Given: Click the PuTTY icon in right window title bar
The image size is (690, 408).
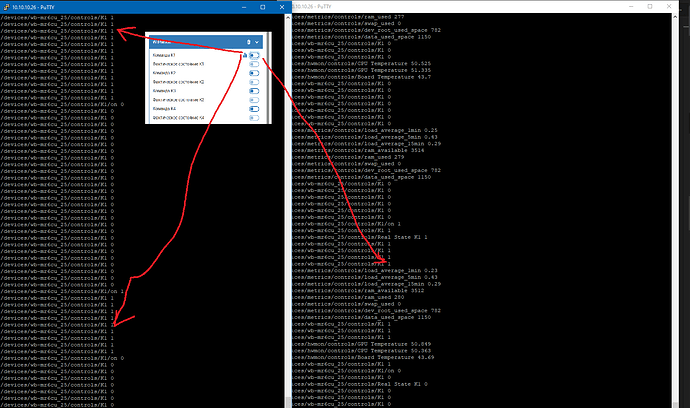Looking at the screenshot, I should pos(294,5).
